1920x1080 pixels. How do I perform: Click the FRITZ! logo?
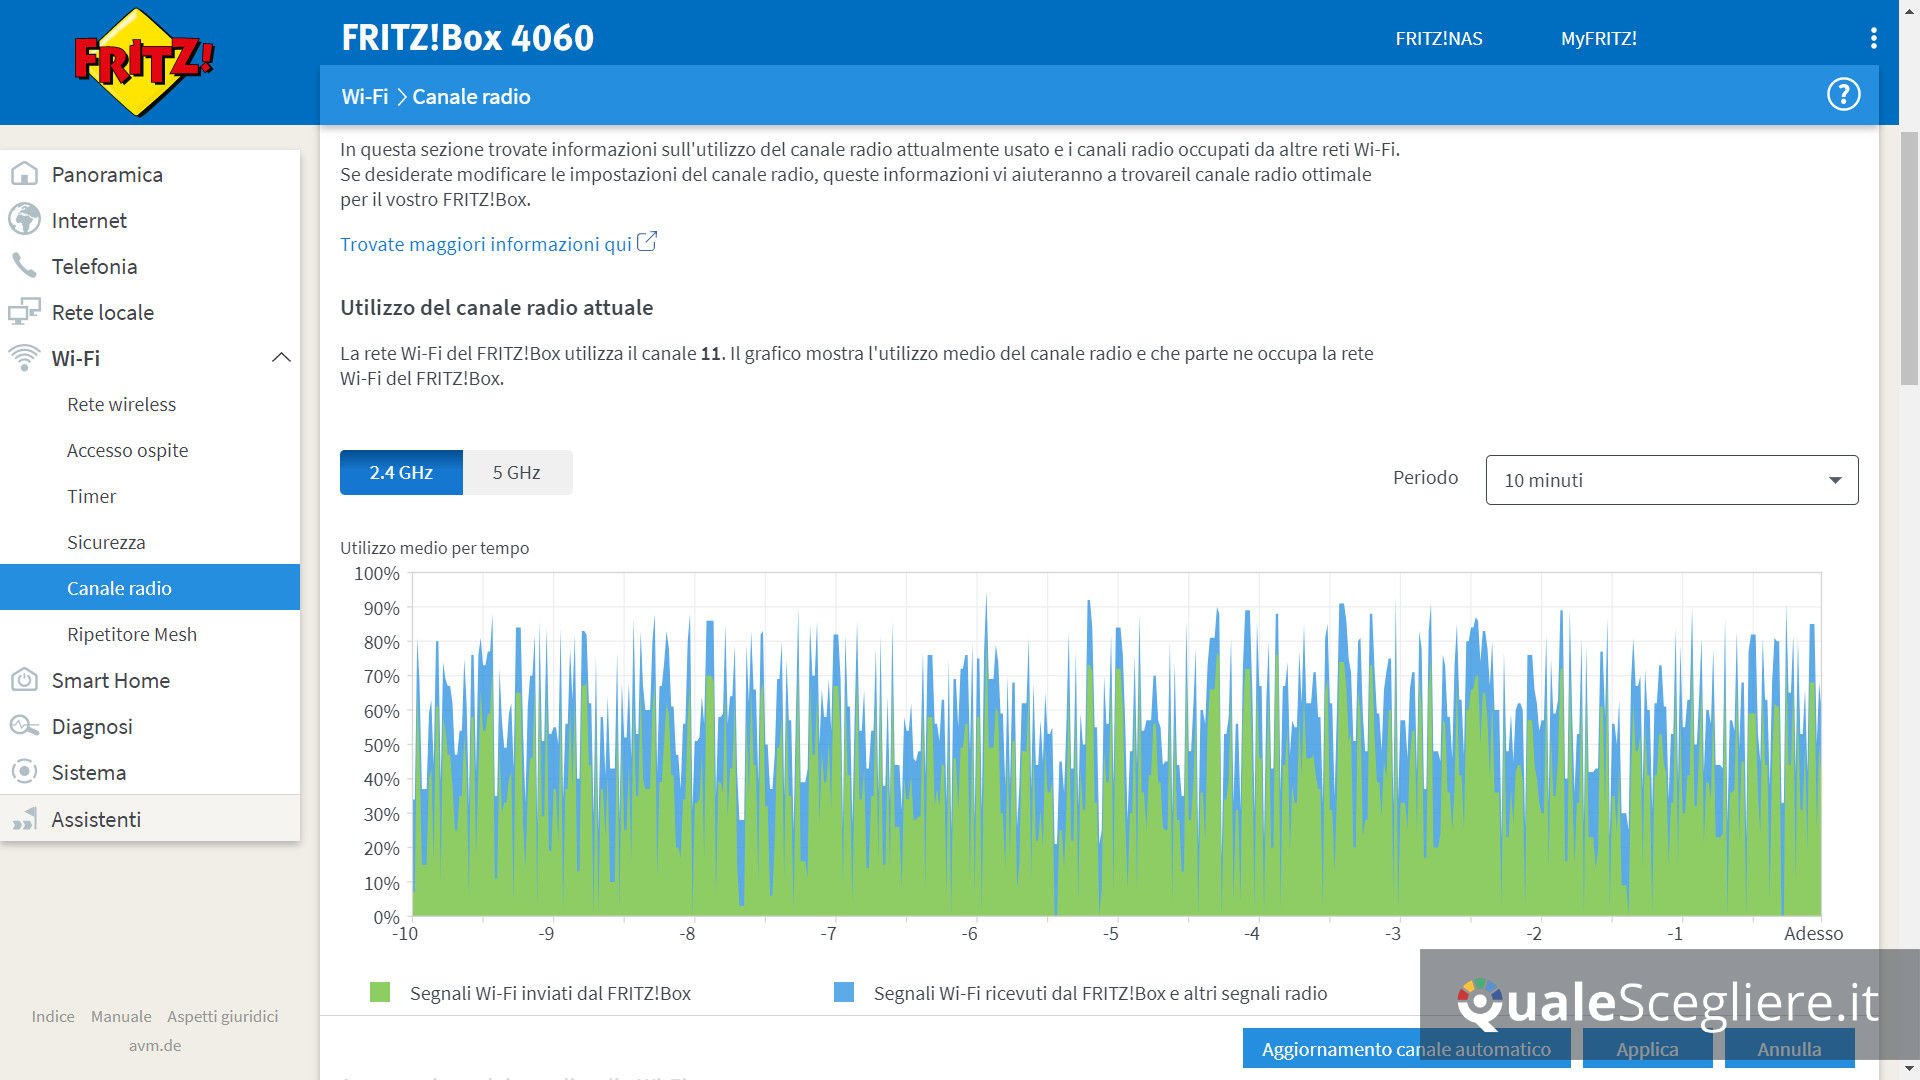click(144, 62)
